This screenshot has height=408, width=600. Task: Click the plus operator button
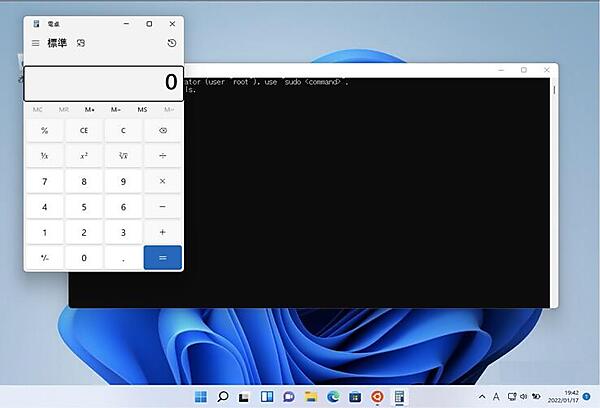pos(163,232)
